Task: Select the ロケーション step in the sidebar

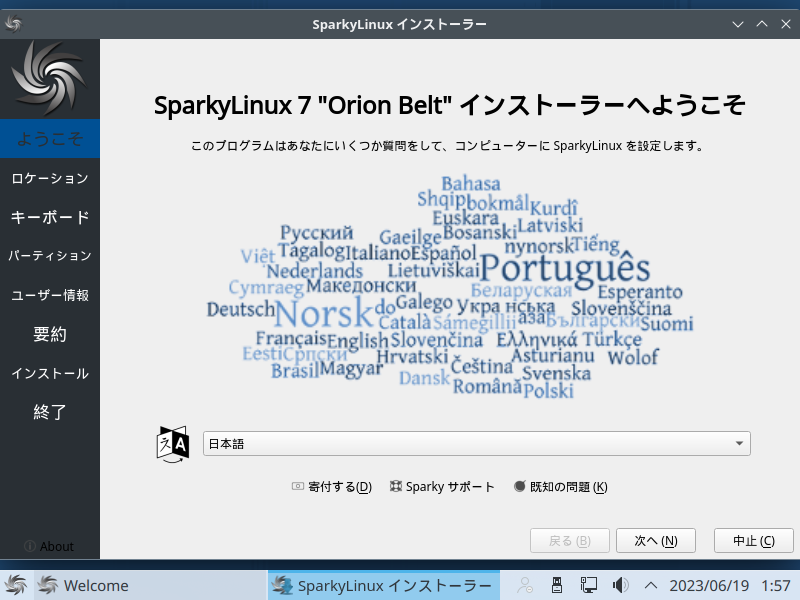Action: [x=49, y=178]
